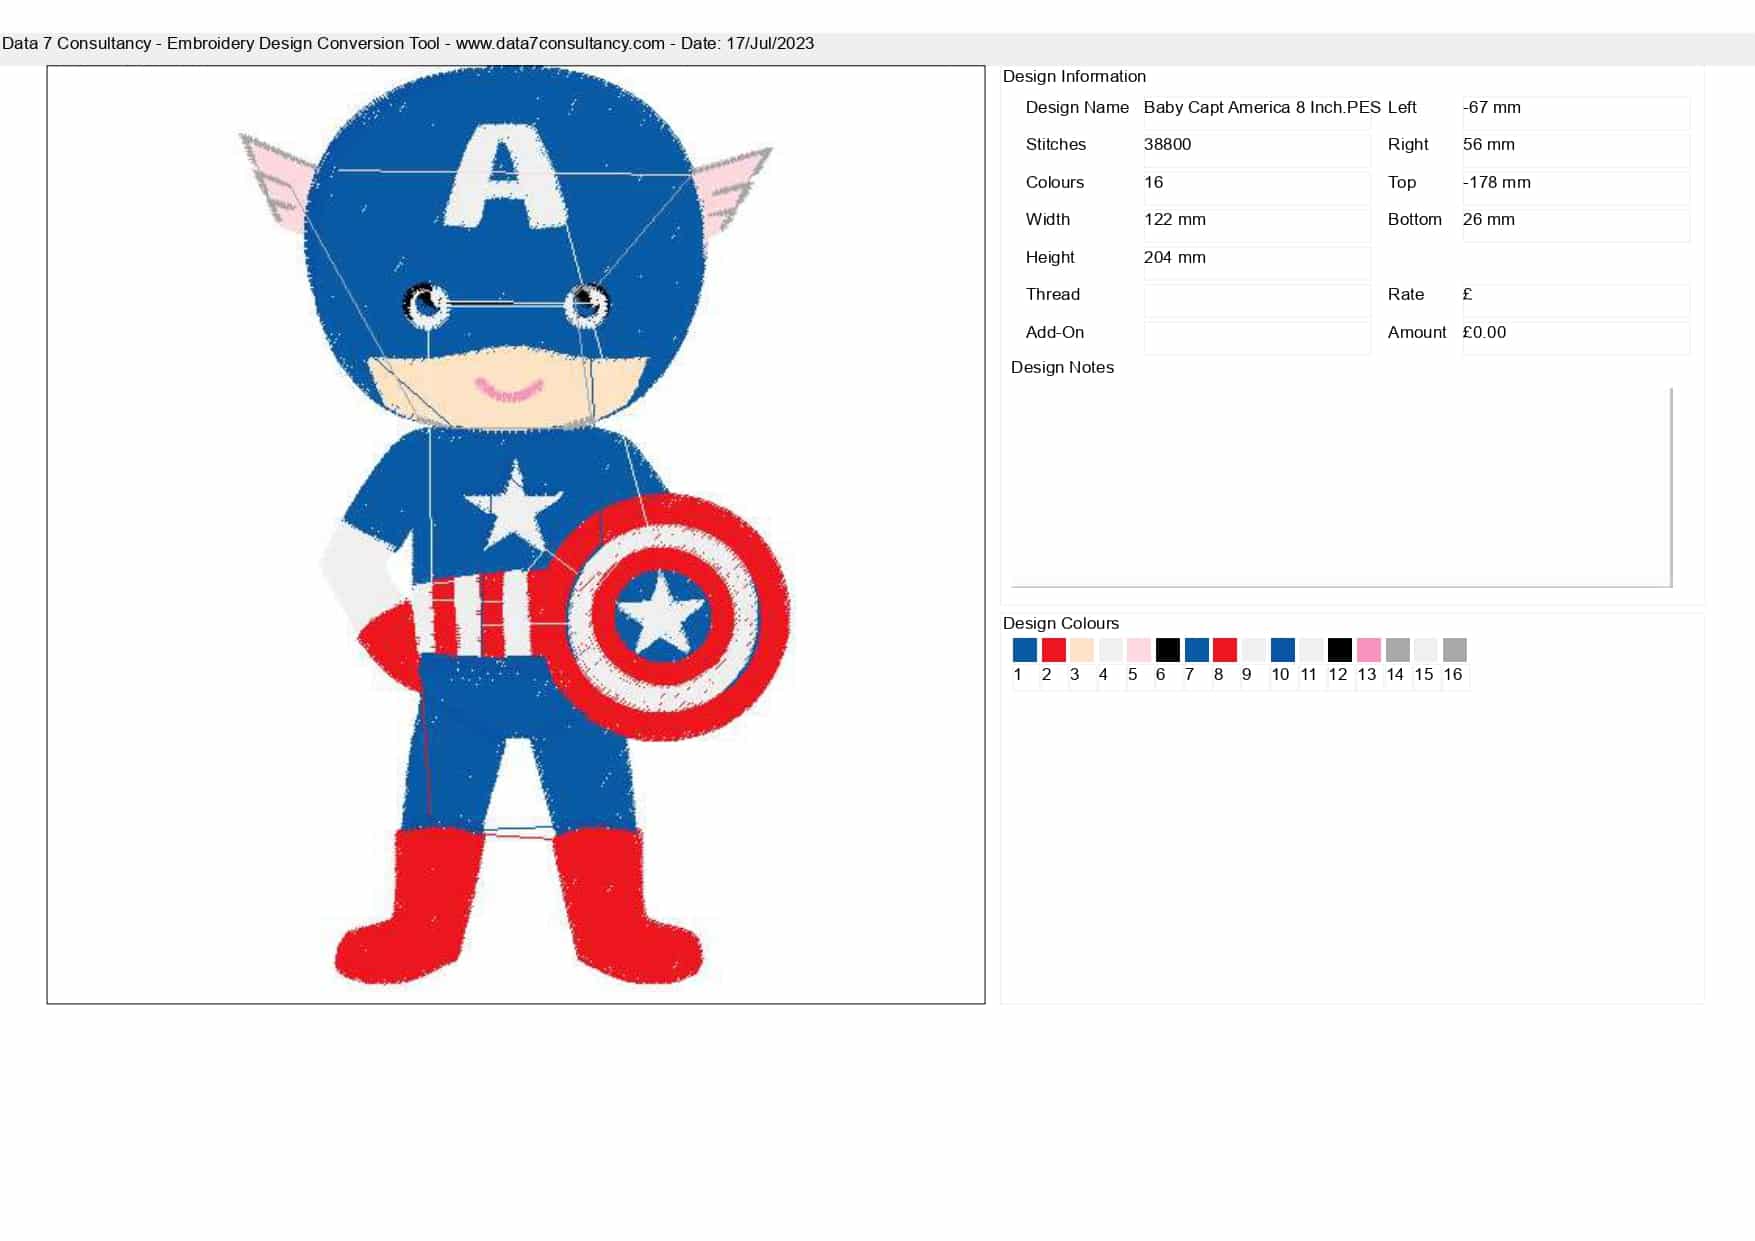Screen dimensions: 1755x1241
Task: Select colour swatch 12 black
Action: (x=1339, y=650)
